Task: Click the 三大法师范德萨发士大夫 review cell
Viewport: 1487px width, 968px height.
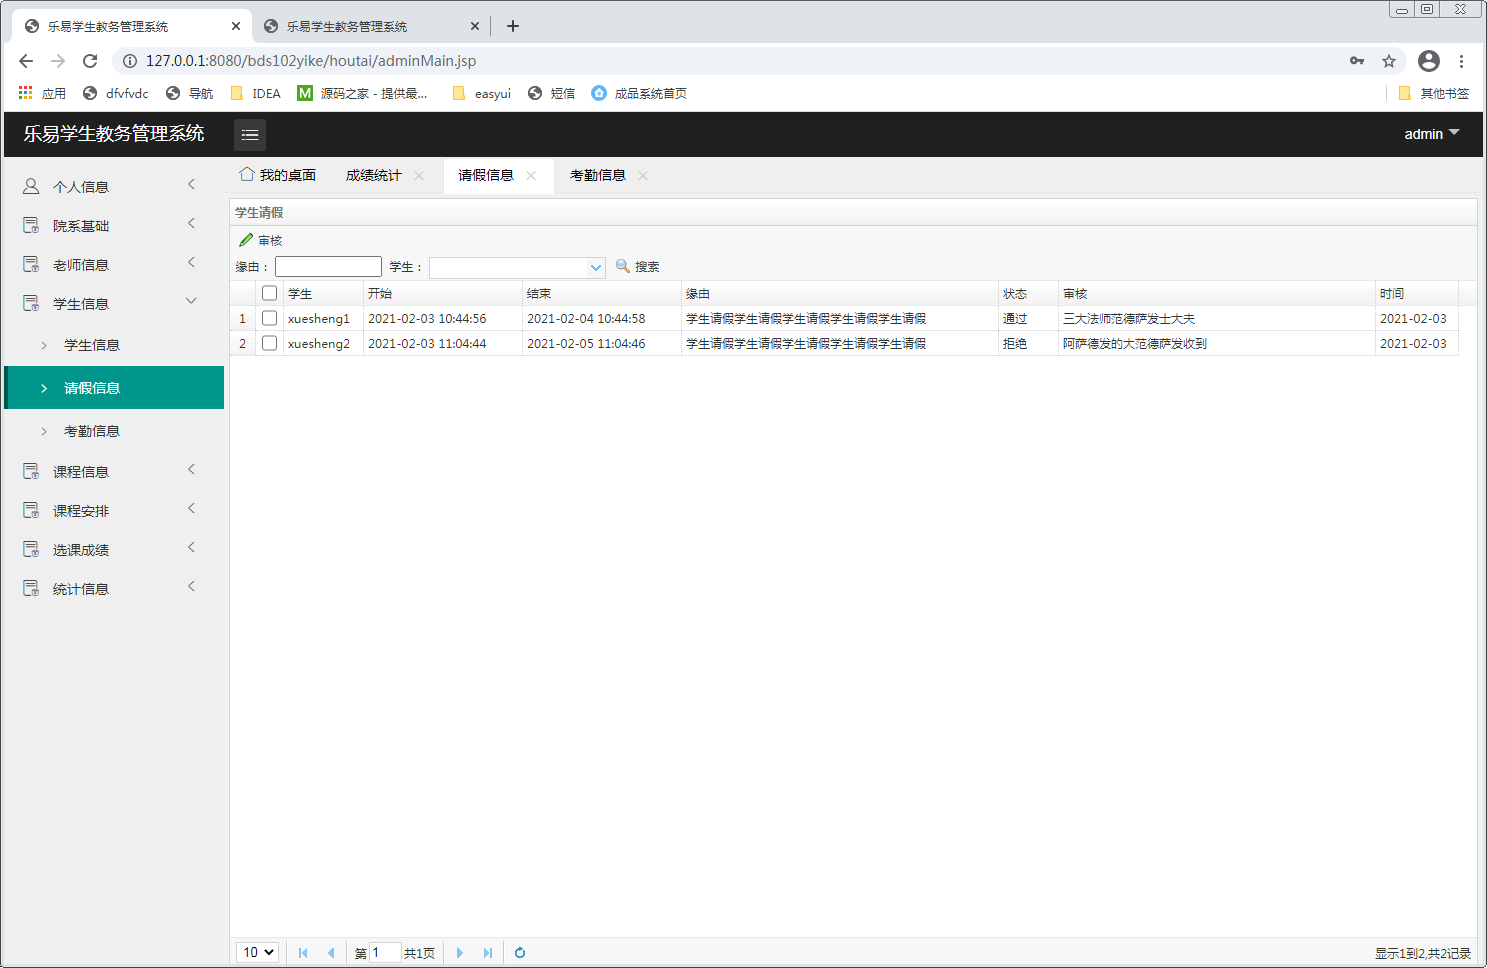Action: (x=1217, y=318)
